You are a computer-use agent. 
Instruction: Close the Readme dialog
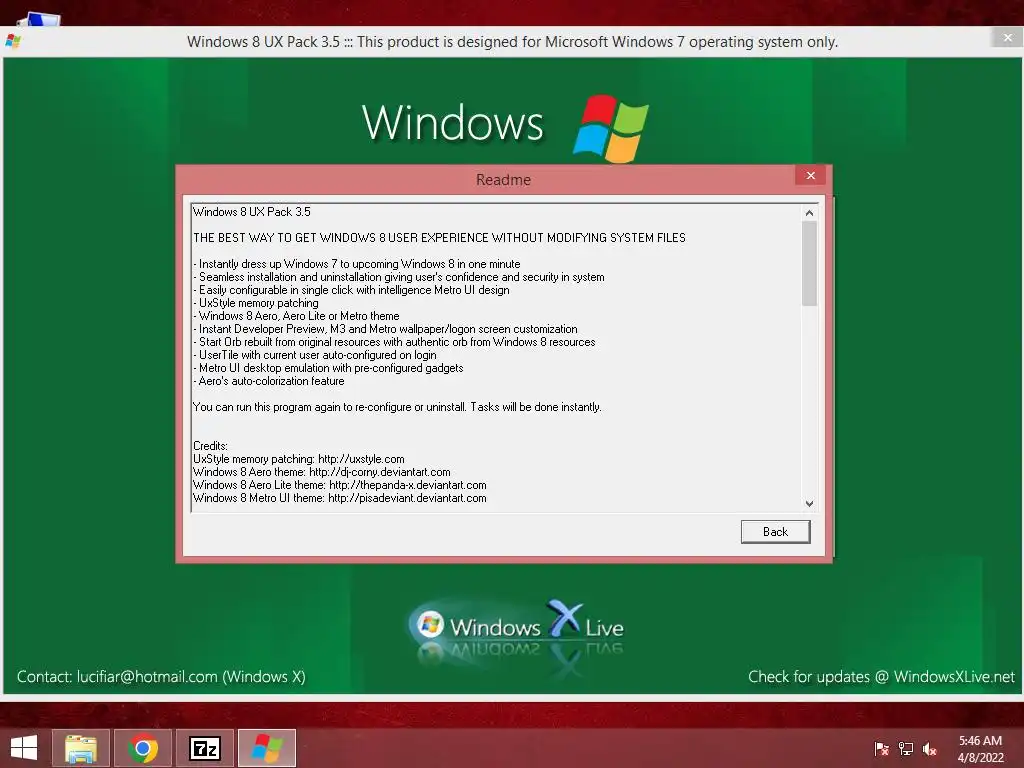pos(810,176)
